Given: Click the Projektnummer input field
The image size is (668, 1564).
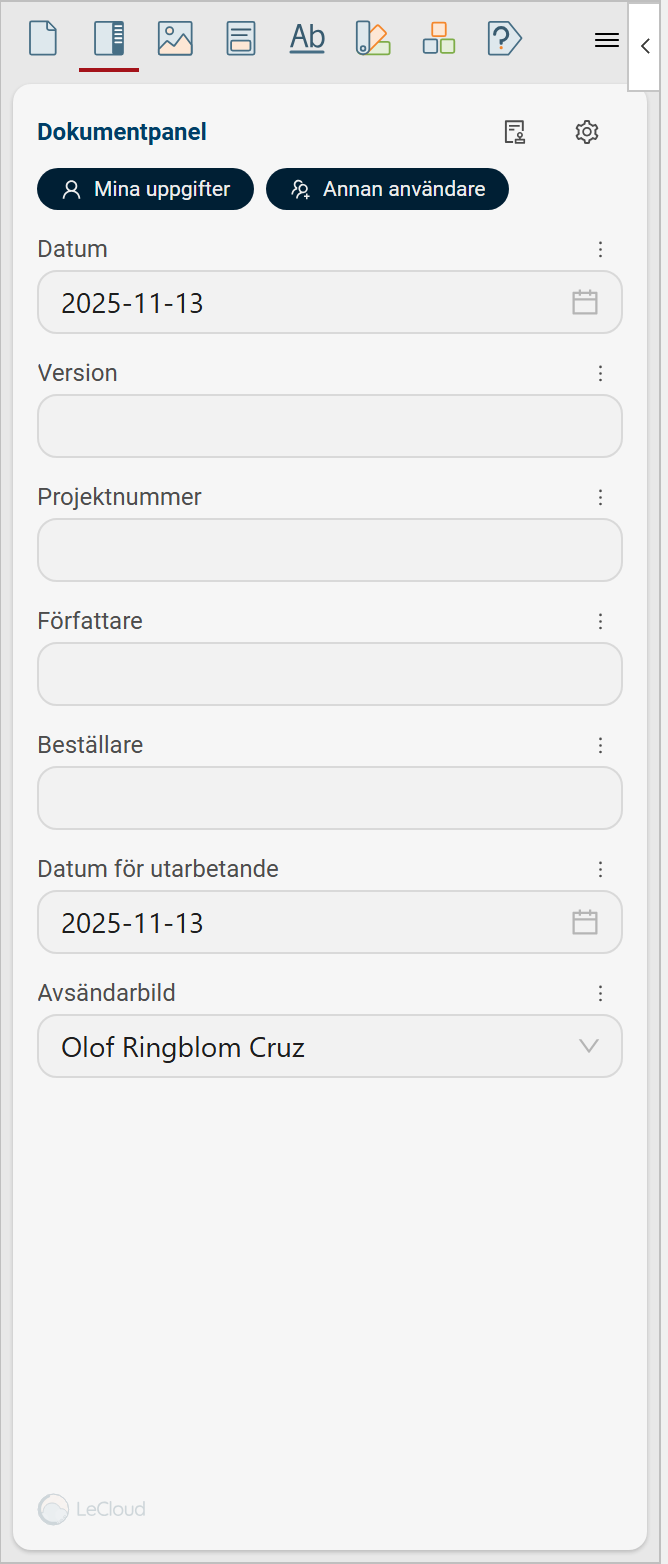Looking at the screenshot, I should 330,550.
